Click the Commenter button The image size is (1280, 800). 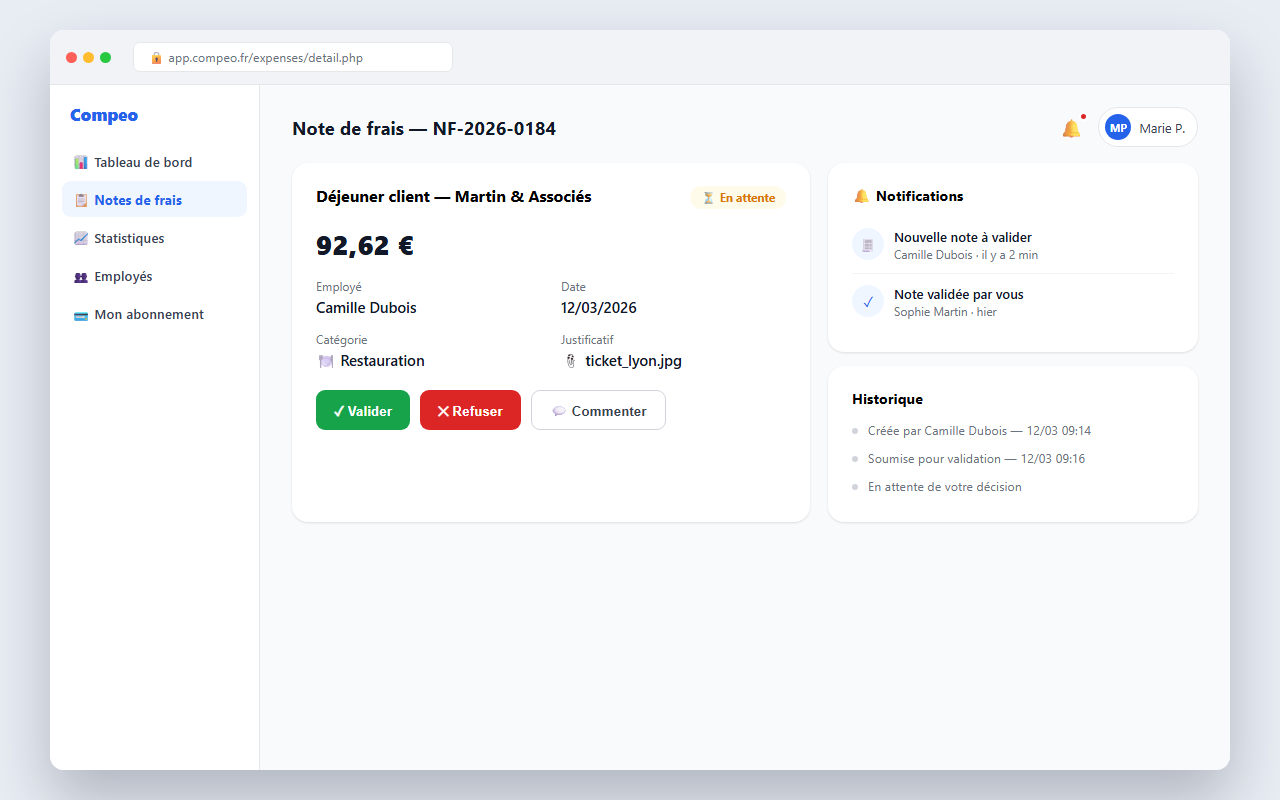point(598,410)
